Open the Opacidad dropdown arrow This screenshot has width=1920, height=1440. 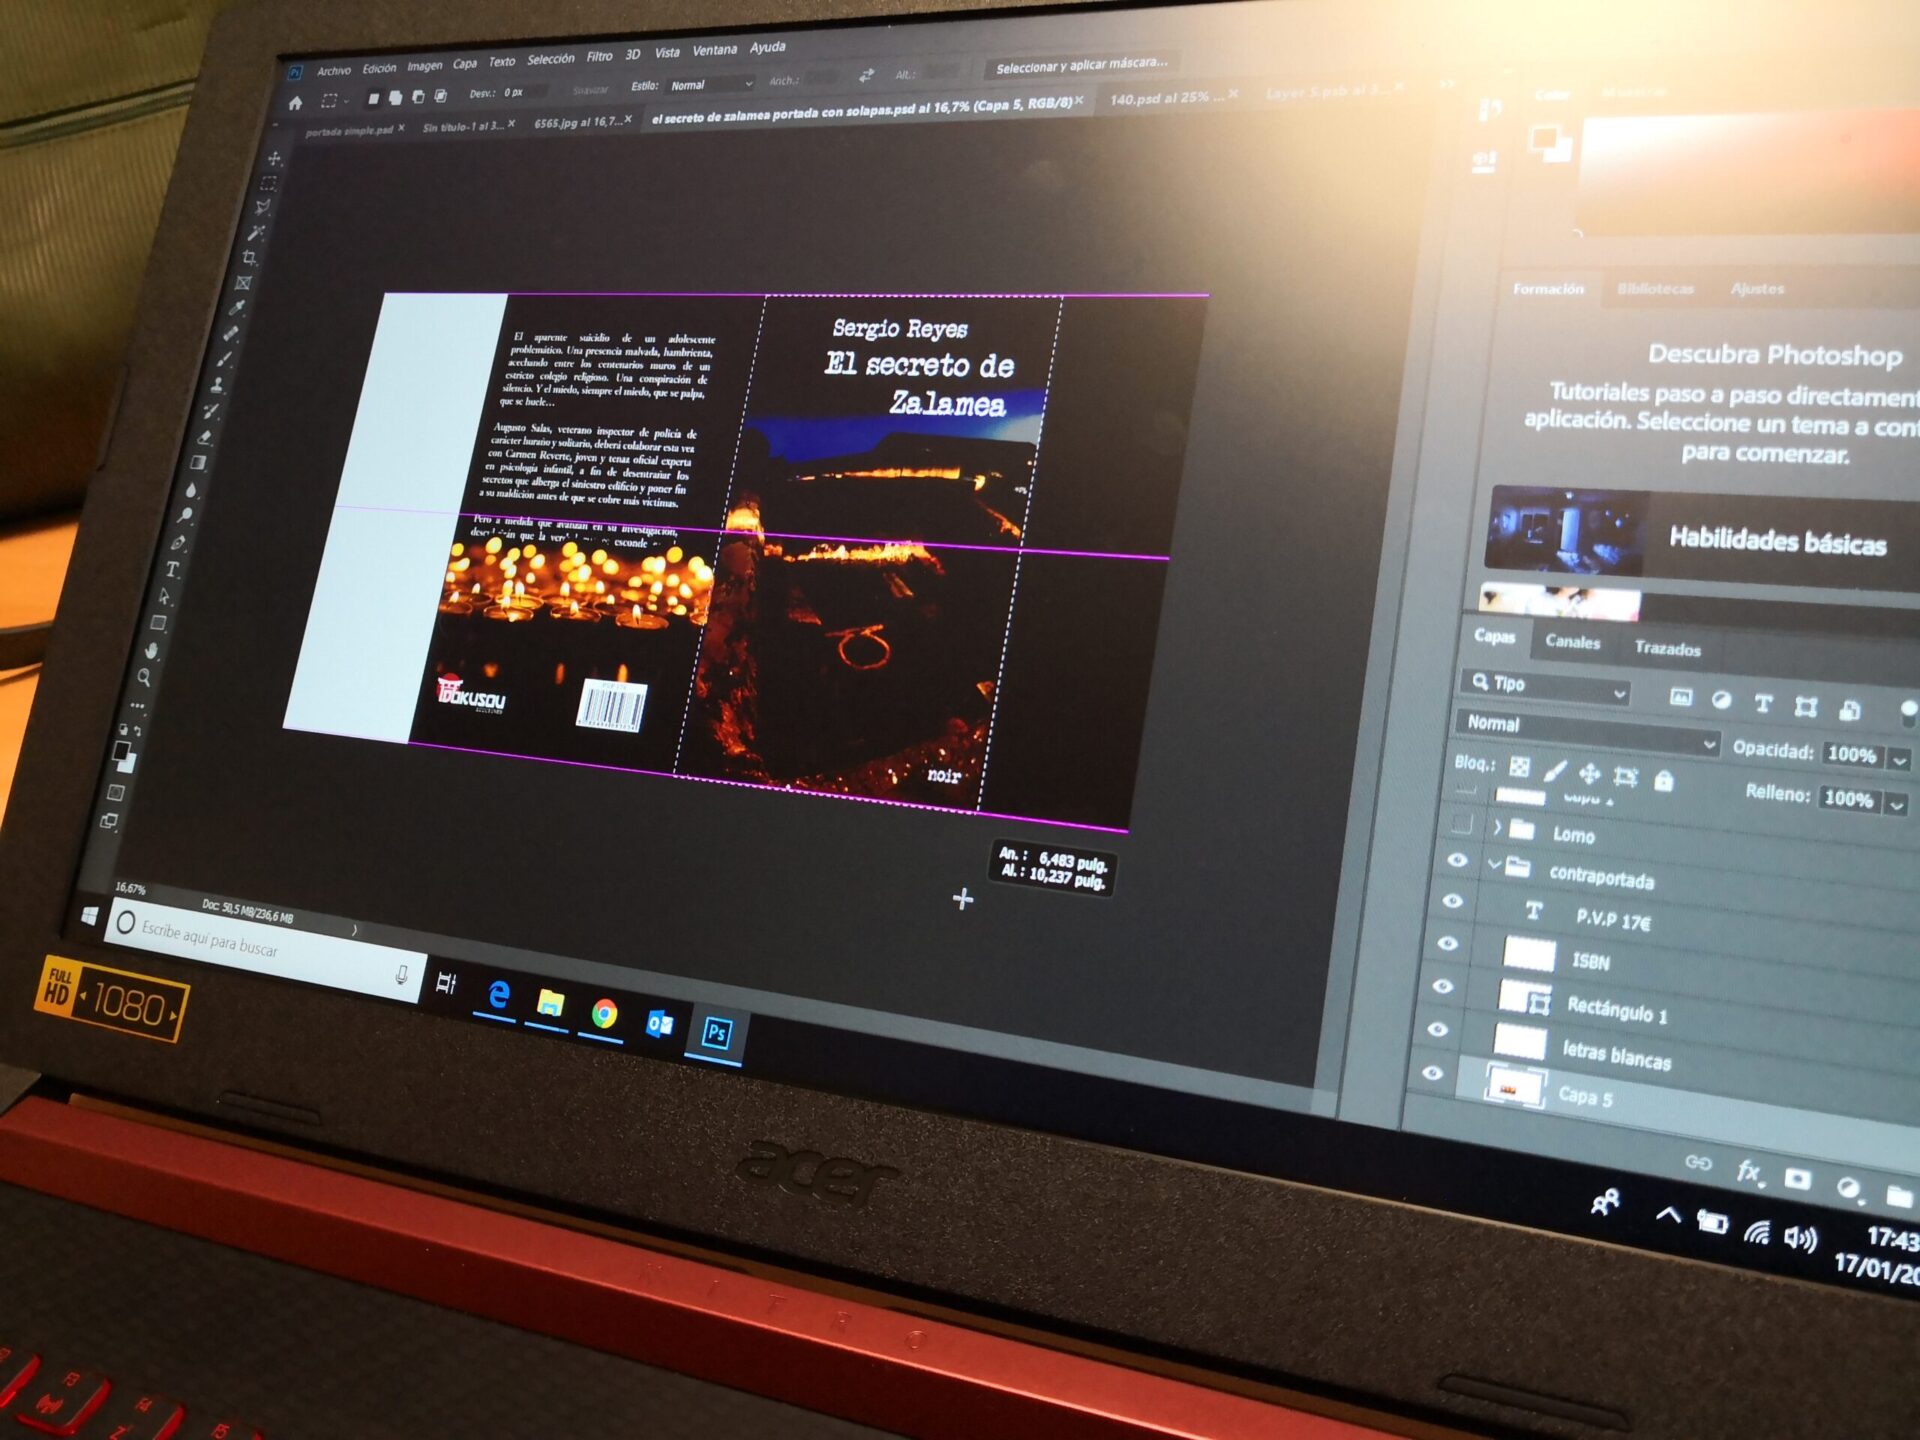pos(1899,760)
